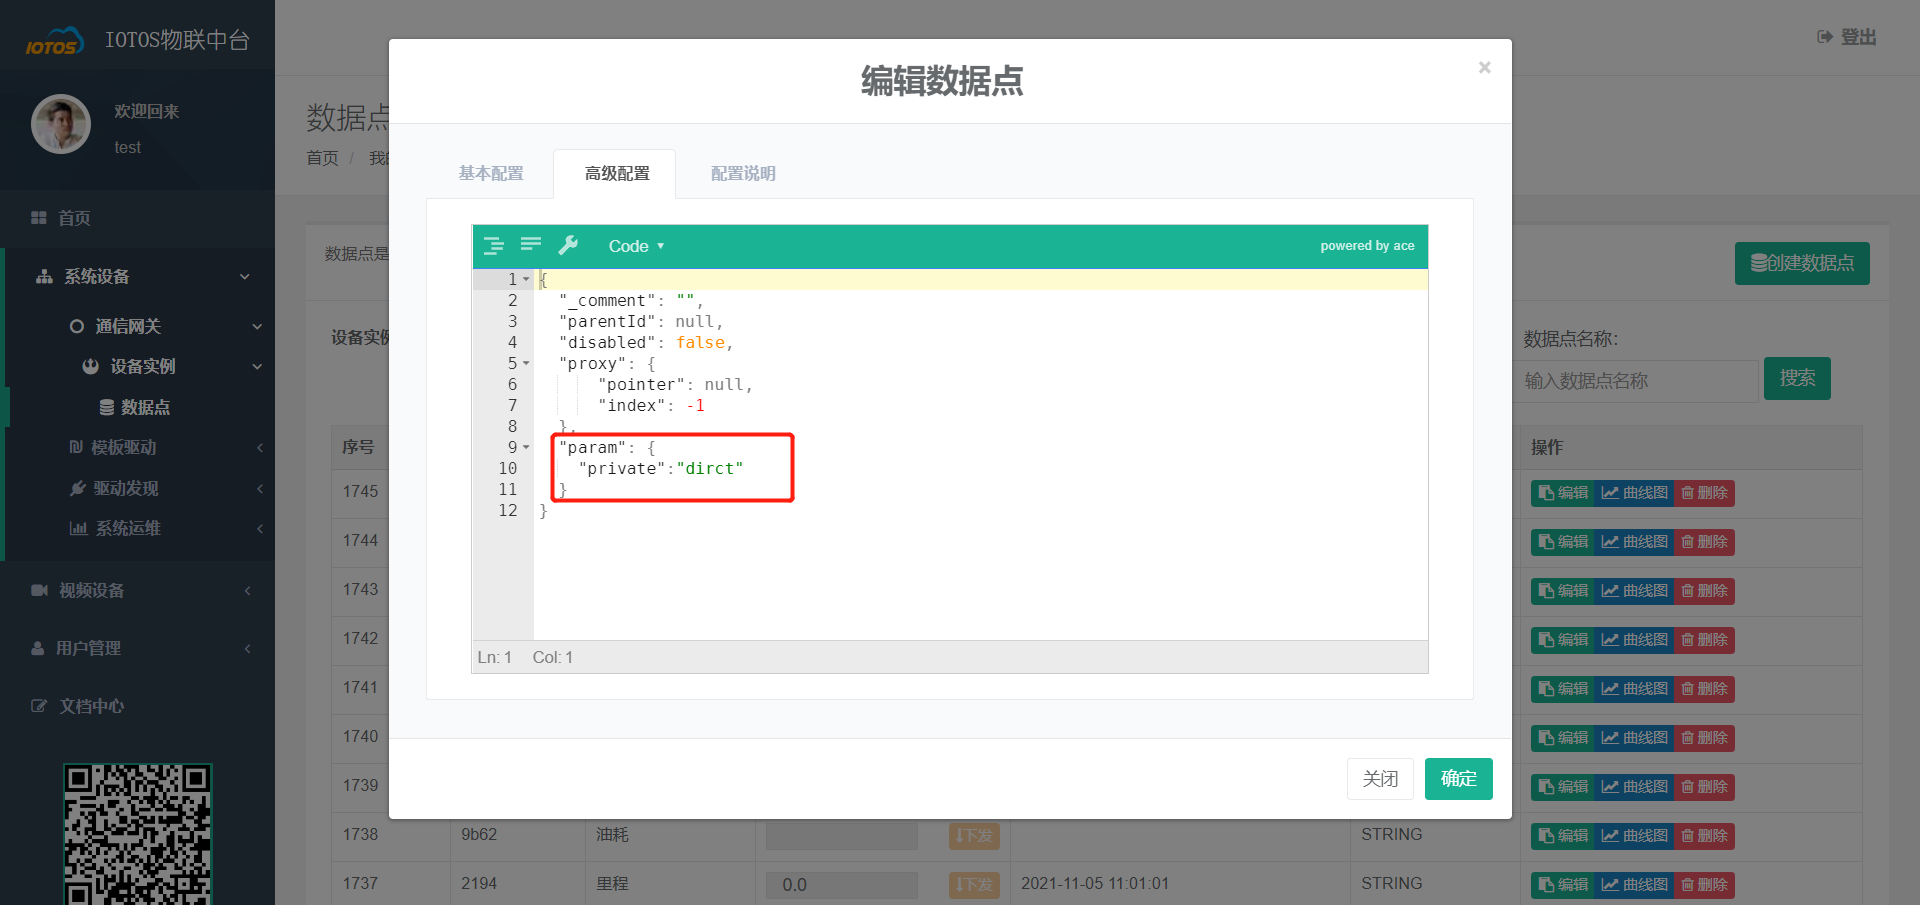Click the user avatar picture

[61, 124]
